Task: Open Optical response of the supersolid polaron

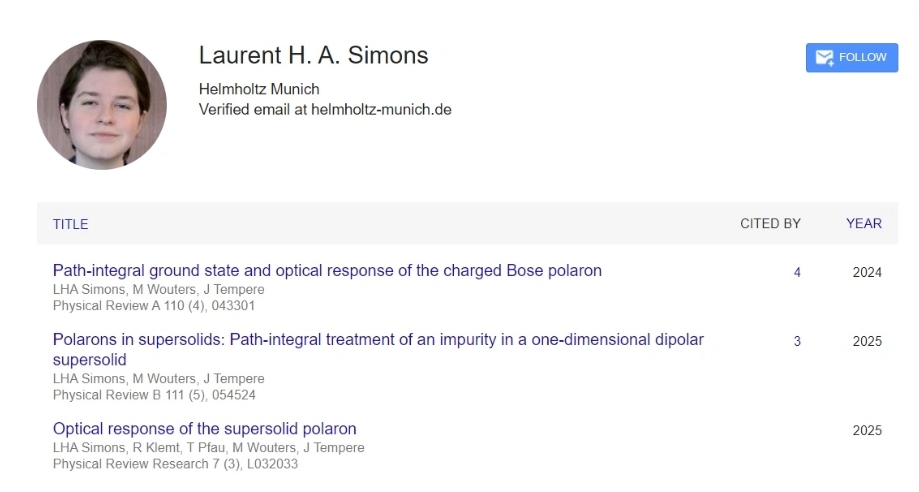Action: [x=204, y=429]
